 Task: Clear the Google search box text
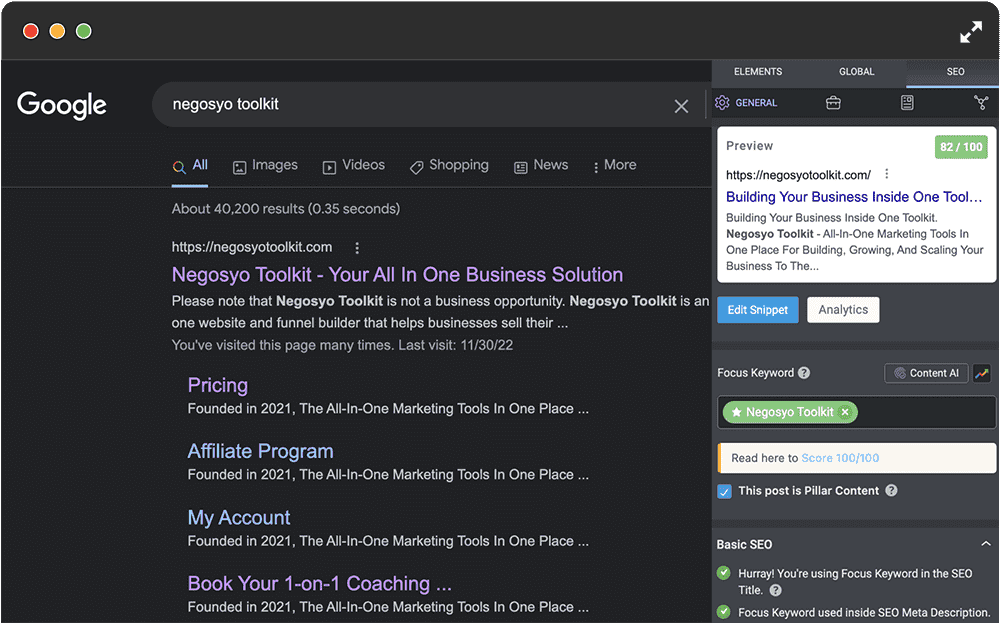(681, 106)
